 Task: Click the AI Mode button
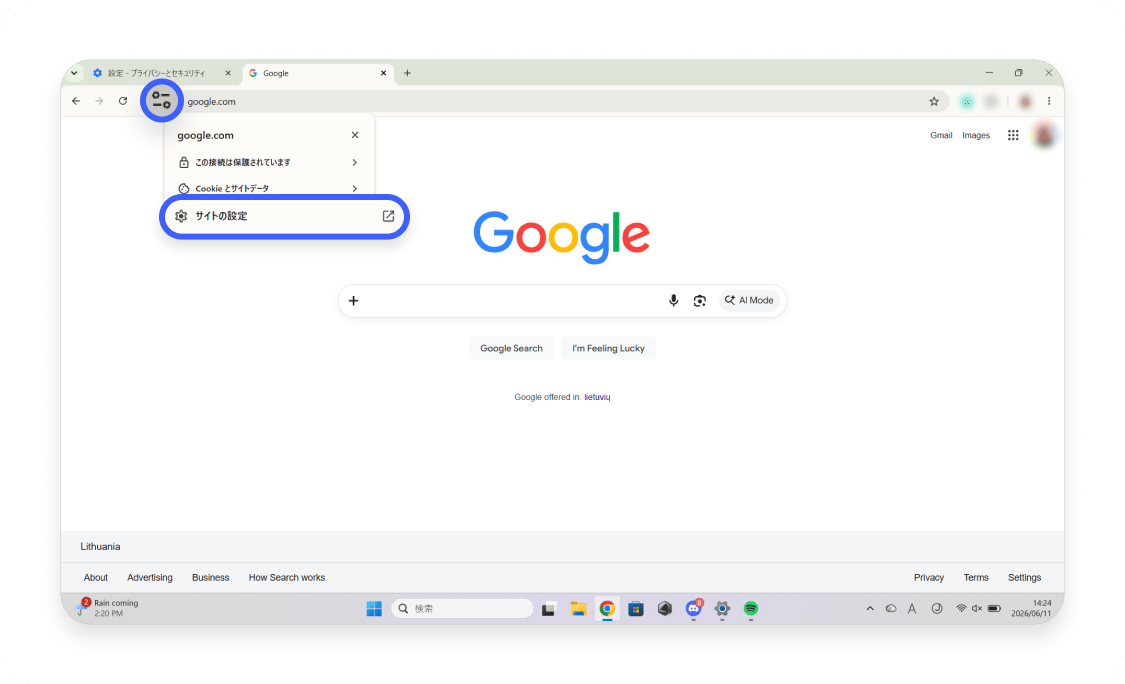(x=749, y=301)
